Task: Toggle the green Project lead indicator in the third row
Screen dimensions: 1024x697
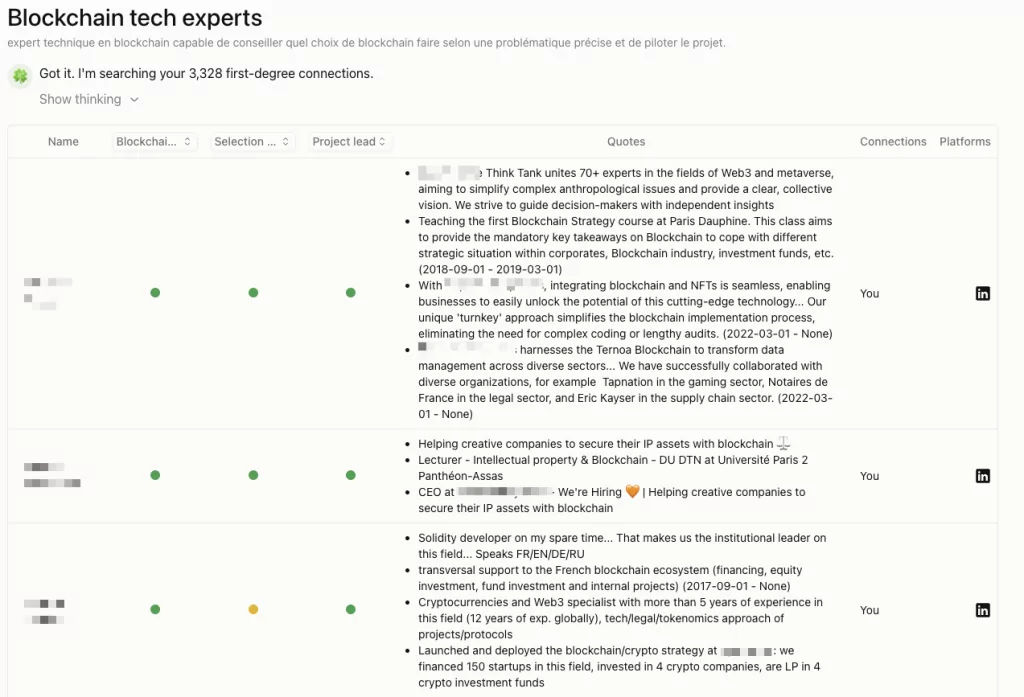Action: 351,609
